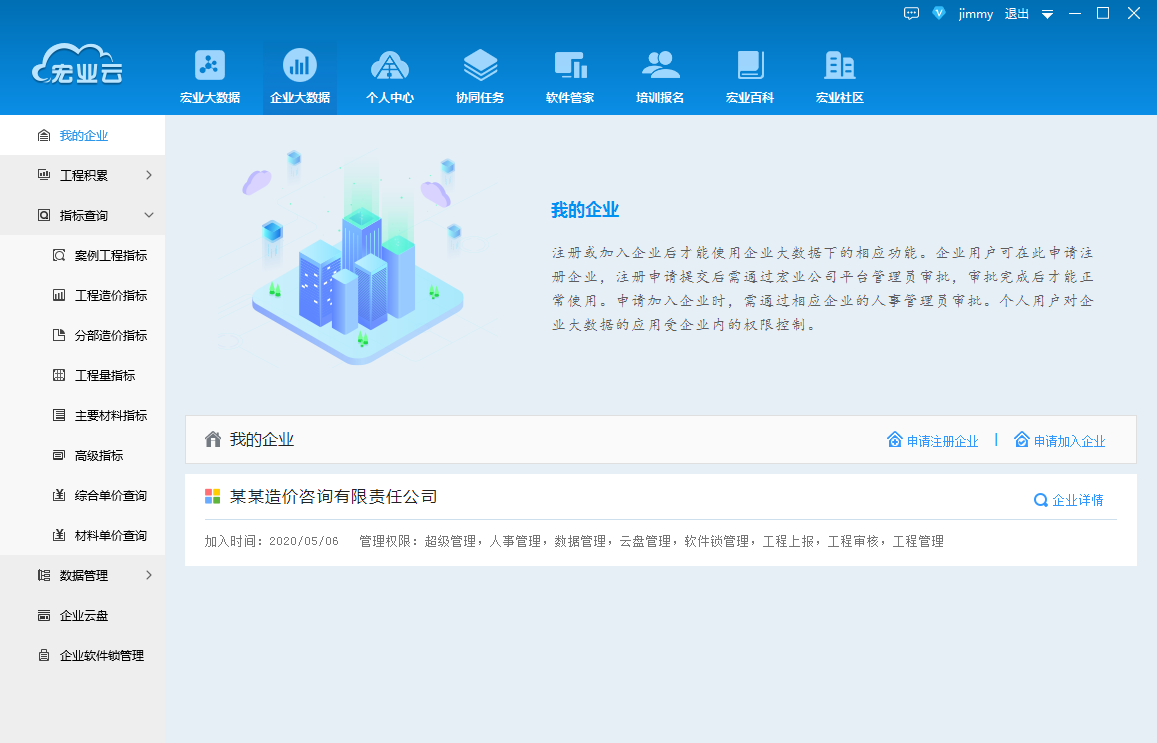The image size is (1157, 743).
Task: Open the dropdown arrow next to 退出
Action: click(1047, 13)
